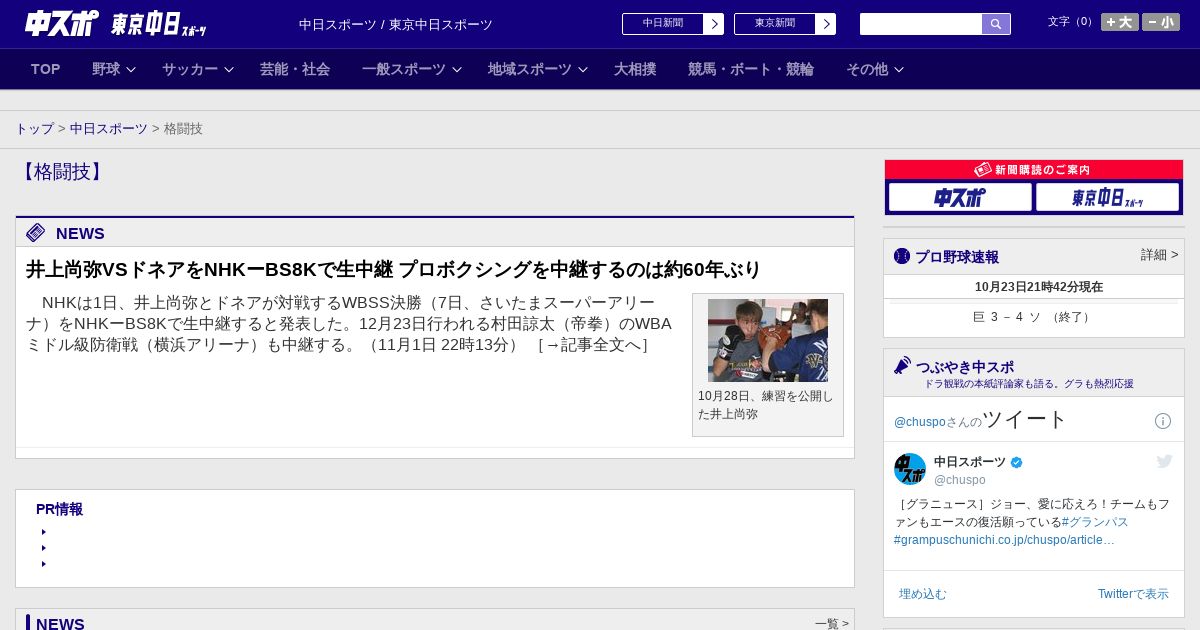Click the baseball icon beside プロ野球速報
The height and width of the screenshot is (630, 1200).
pyautogui.click(x=902, y=256)
